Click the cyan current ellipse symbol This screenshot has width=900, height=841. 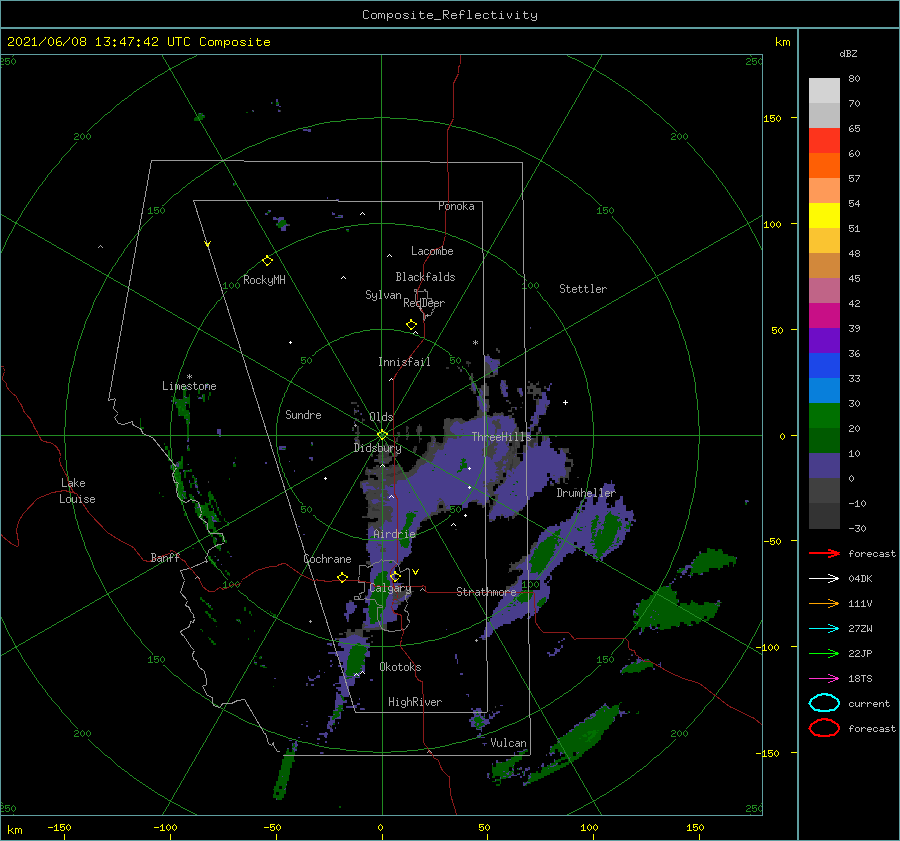[824, 703]
